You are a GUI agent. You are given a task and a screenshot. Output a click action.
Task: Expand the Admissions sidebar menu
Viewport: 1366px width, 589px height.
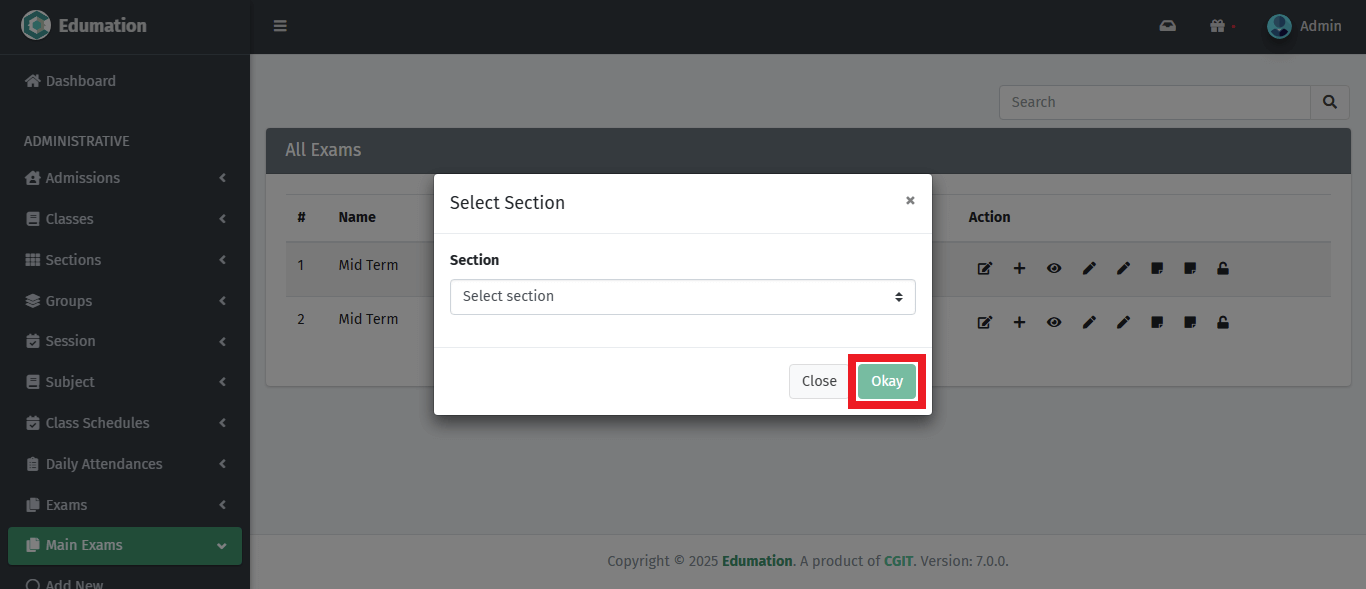point(125,178)
